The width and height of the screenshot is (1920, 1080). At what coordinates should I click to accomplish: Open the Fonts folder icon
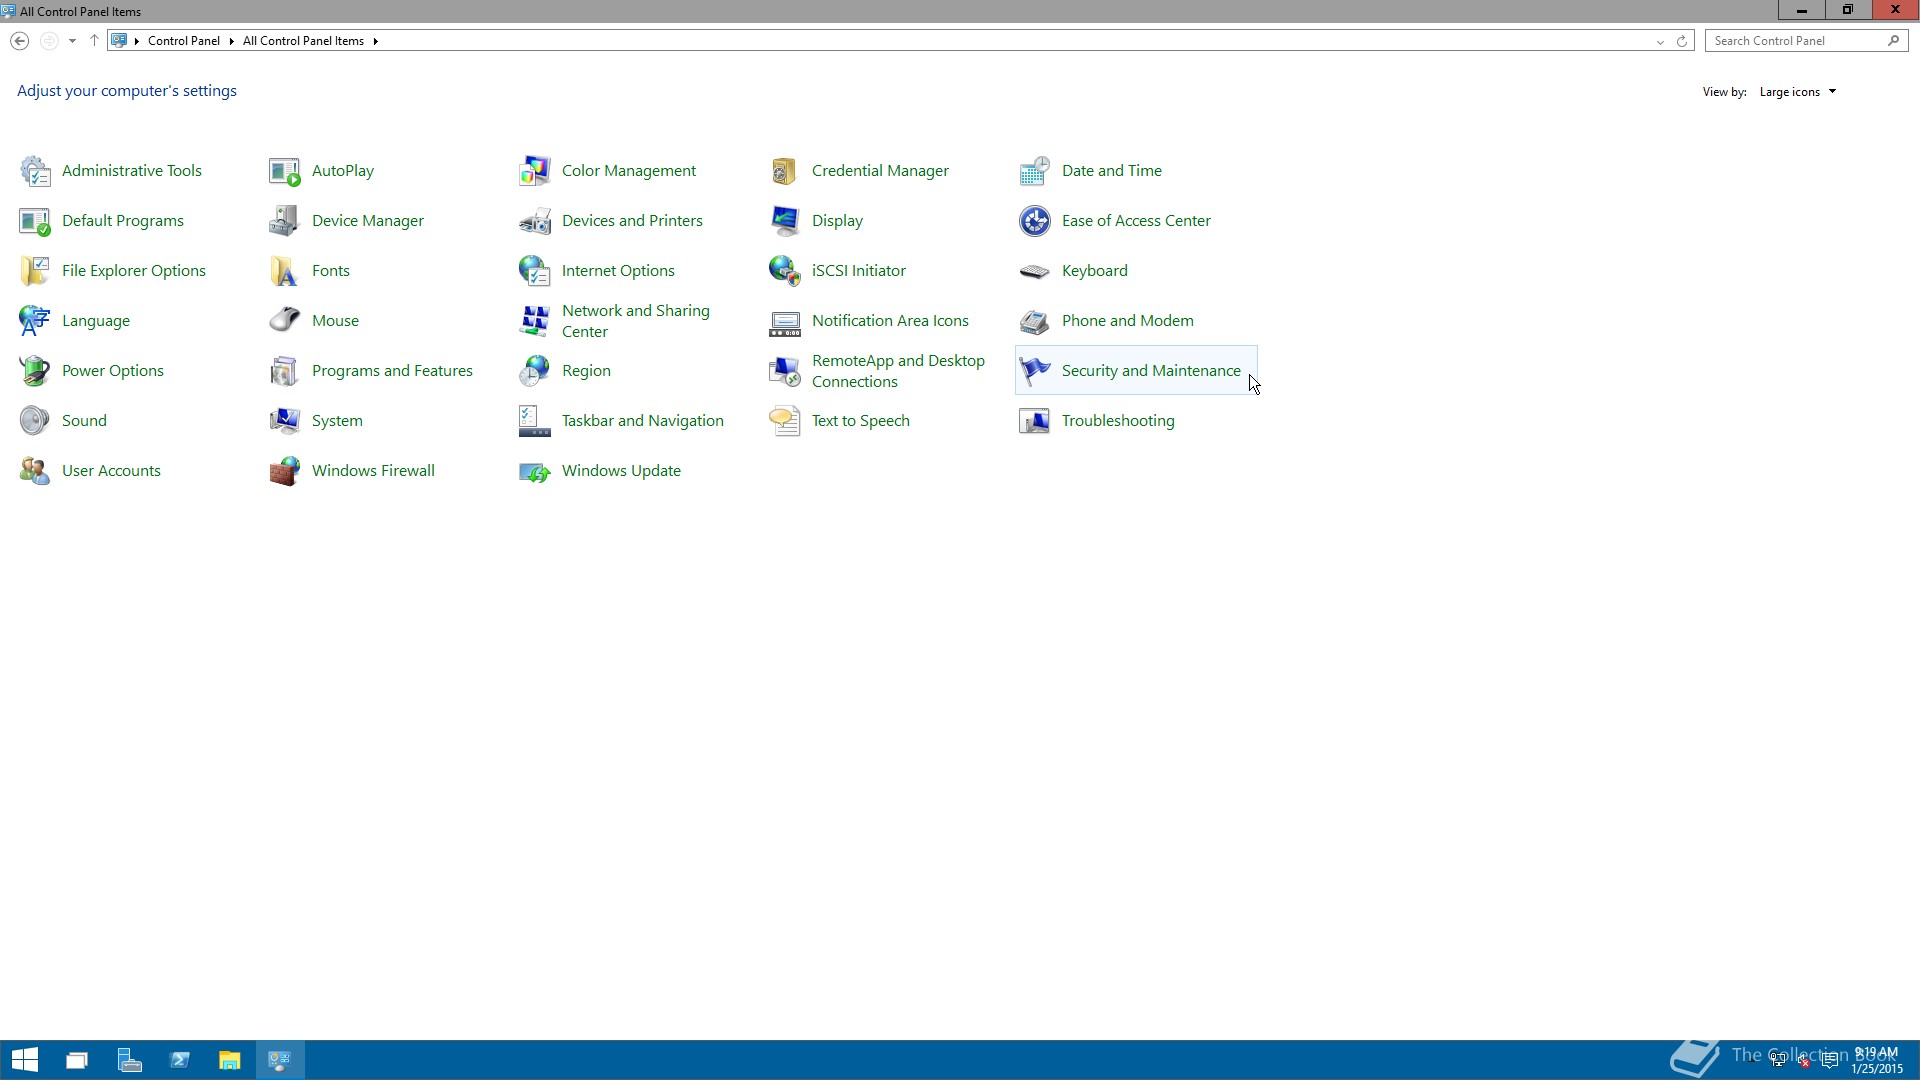coord(285,271)
